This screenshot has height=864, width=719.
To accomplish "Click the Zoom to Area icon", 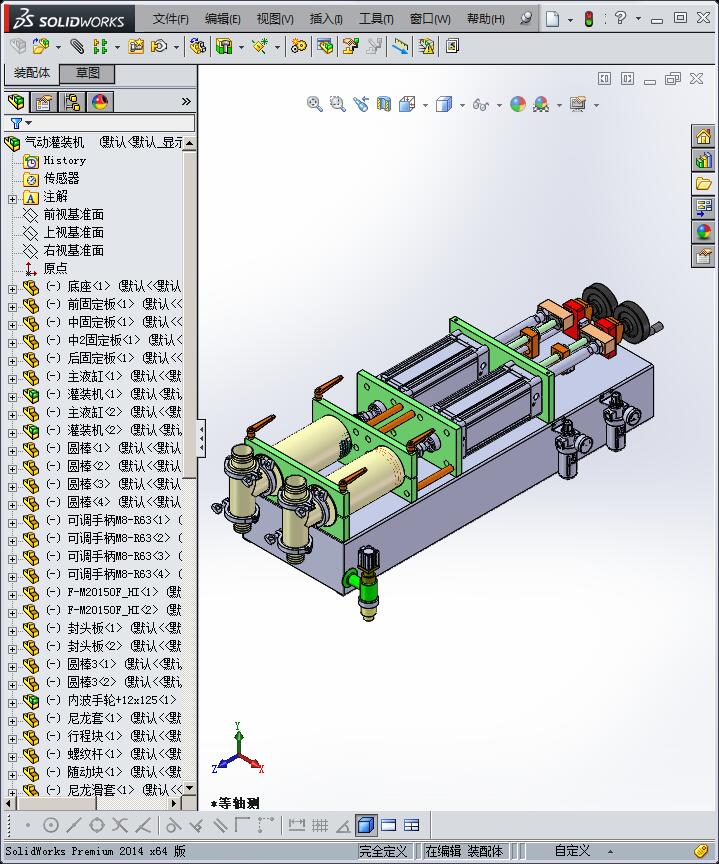I will pyautogui.click(x=337, y=104).
